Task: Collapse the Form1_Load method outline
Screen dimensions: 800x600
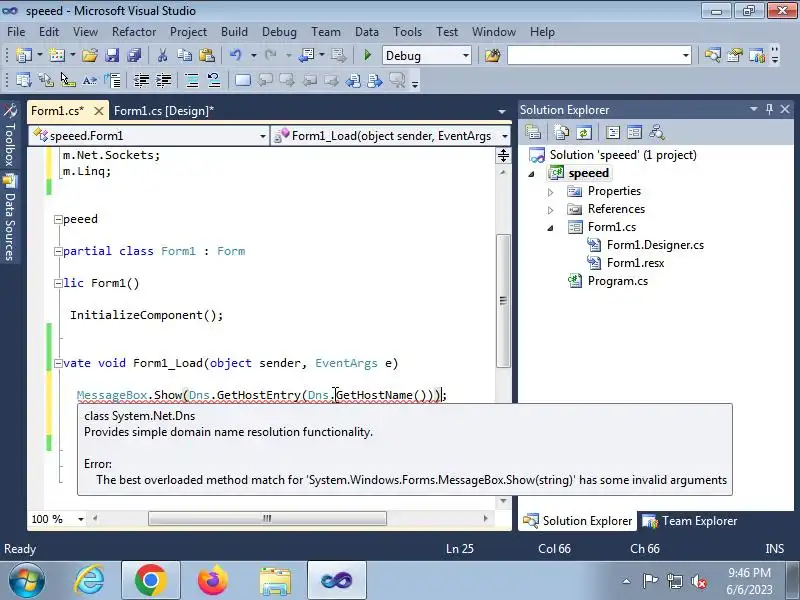Action: click(58, 363)
